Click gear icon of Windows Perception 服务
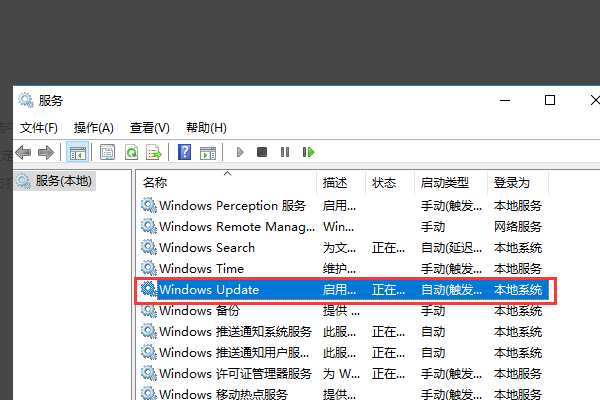600x400 pixels. click(148, 206)
